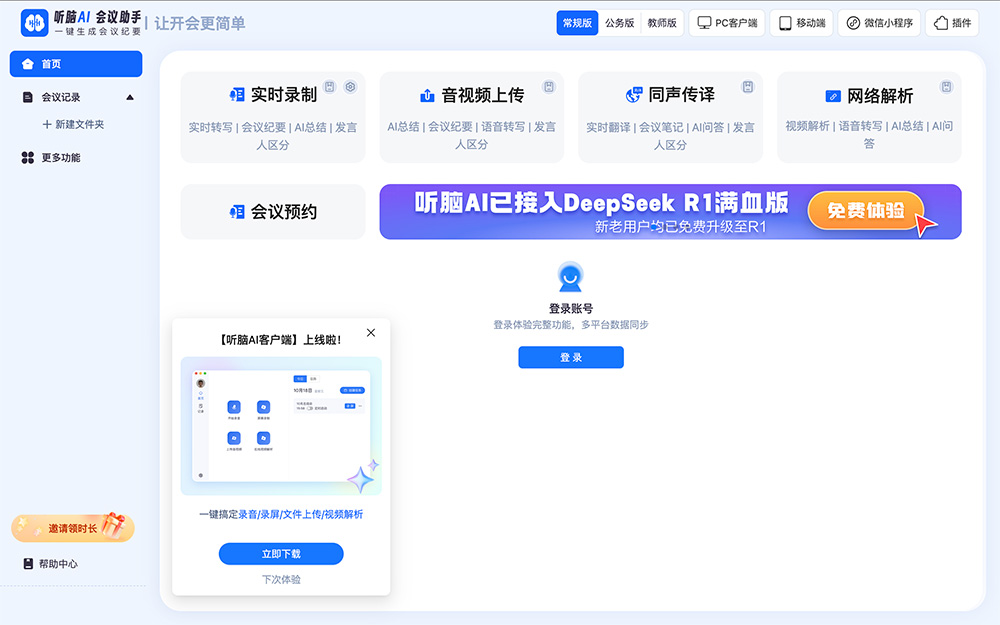Open the 会议预约 card
This screenshot has width=1000, height=625.
pyautogui.click(x=273, y=212)
